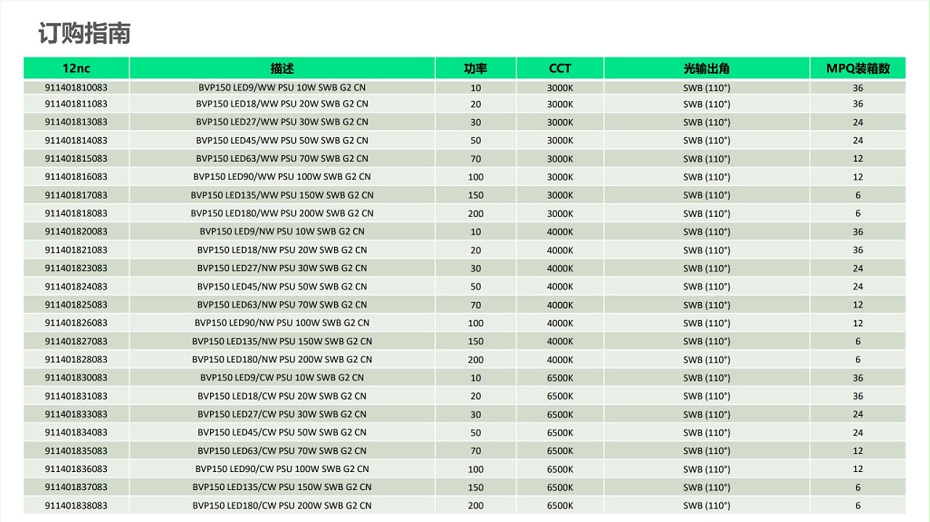
Task: Click part number 911401818083
Action: click(x=76, y=214)
